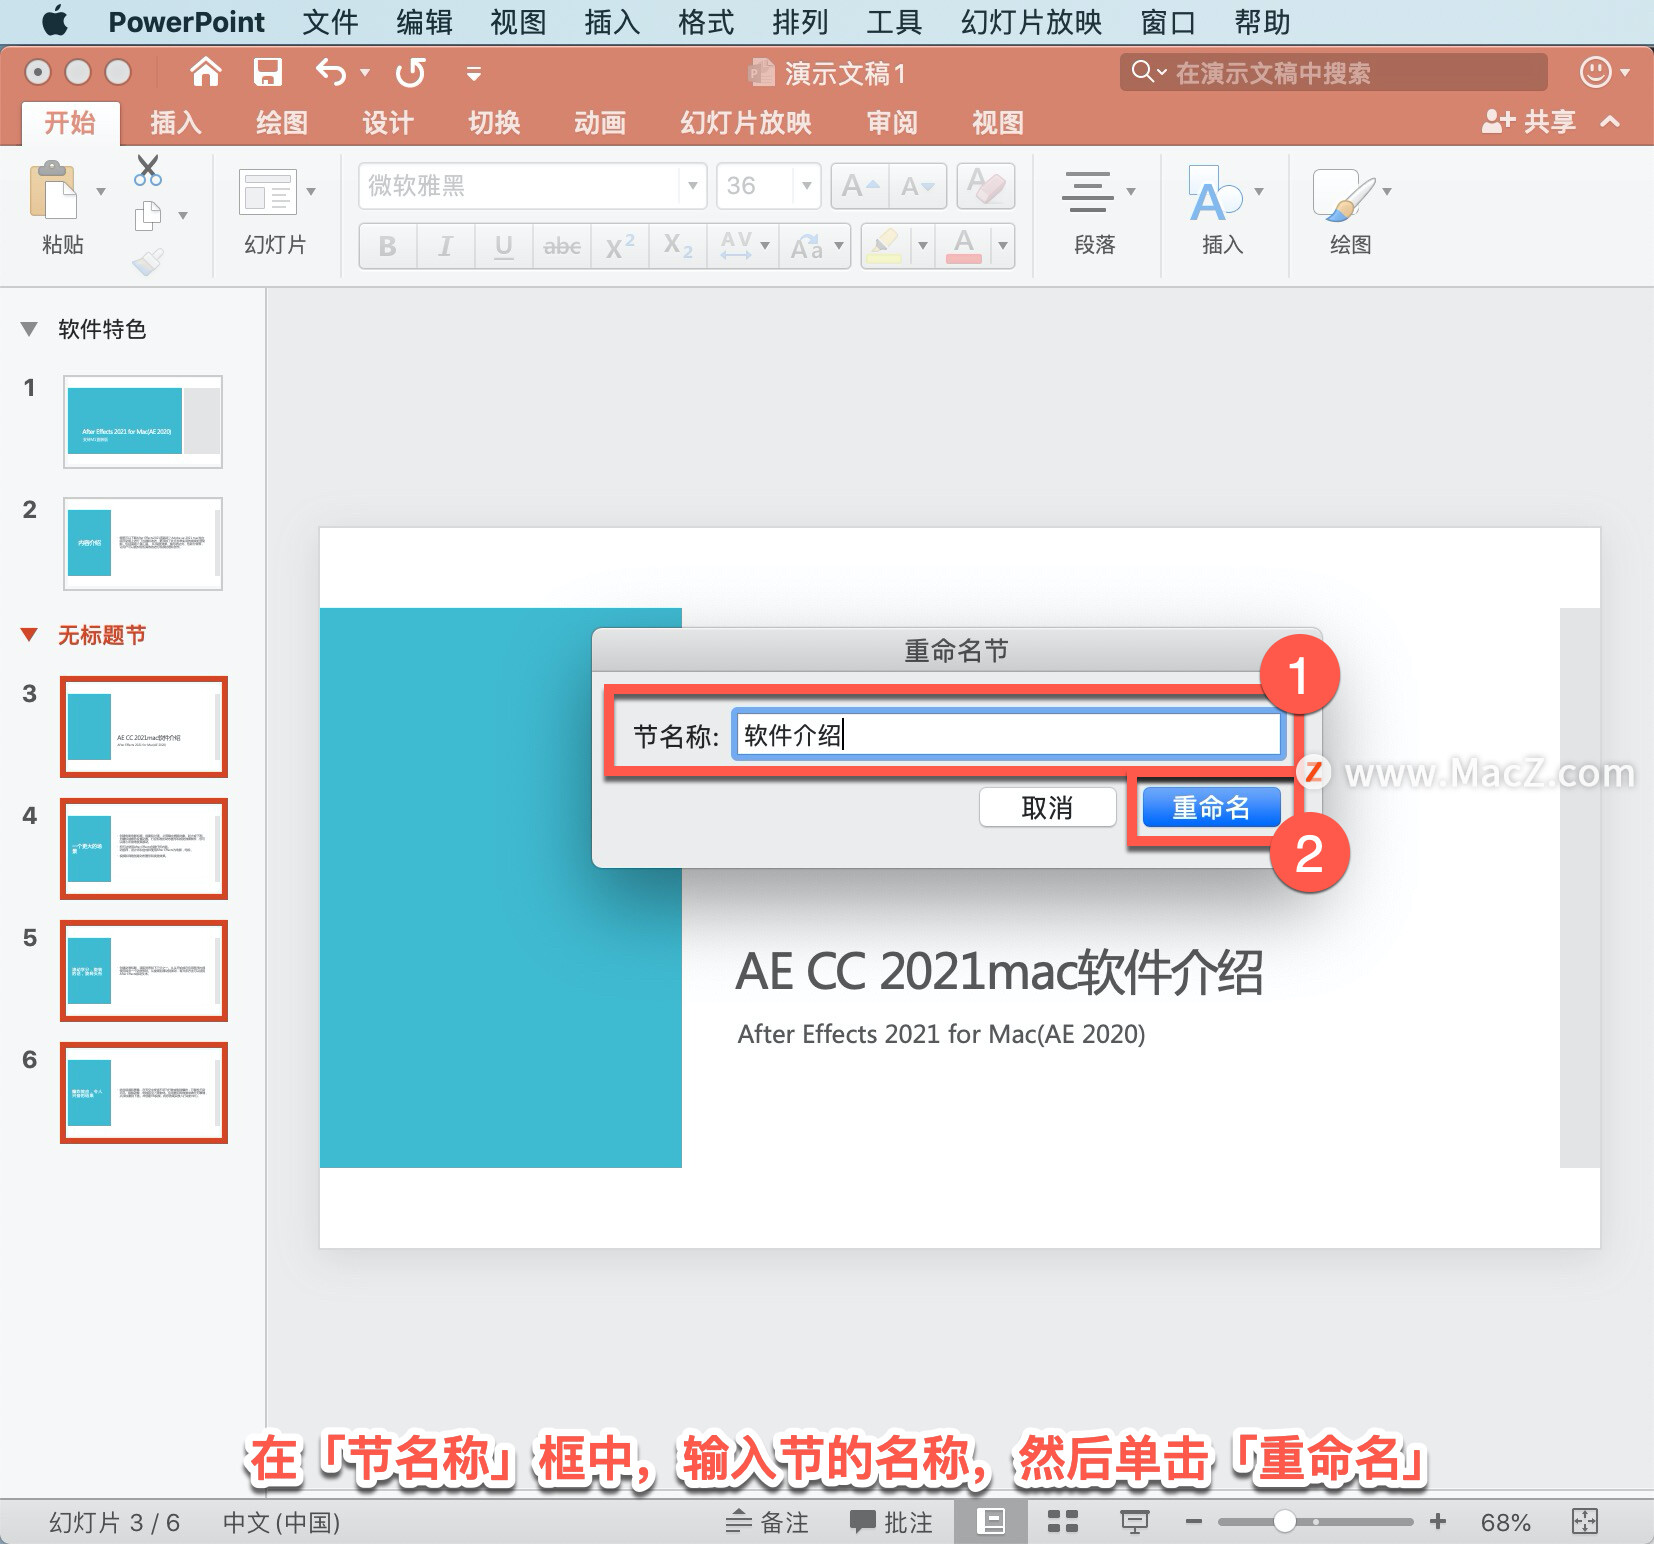Open the Customize Quick Access Toolbar arrow
The image size is (1654, 1544).
[474, 73]
